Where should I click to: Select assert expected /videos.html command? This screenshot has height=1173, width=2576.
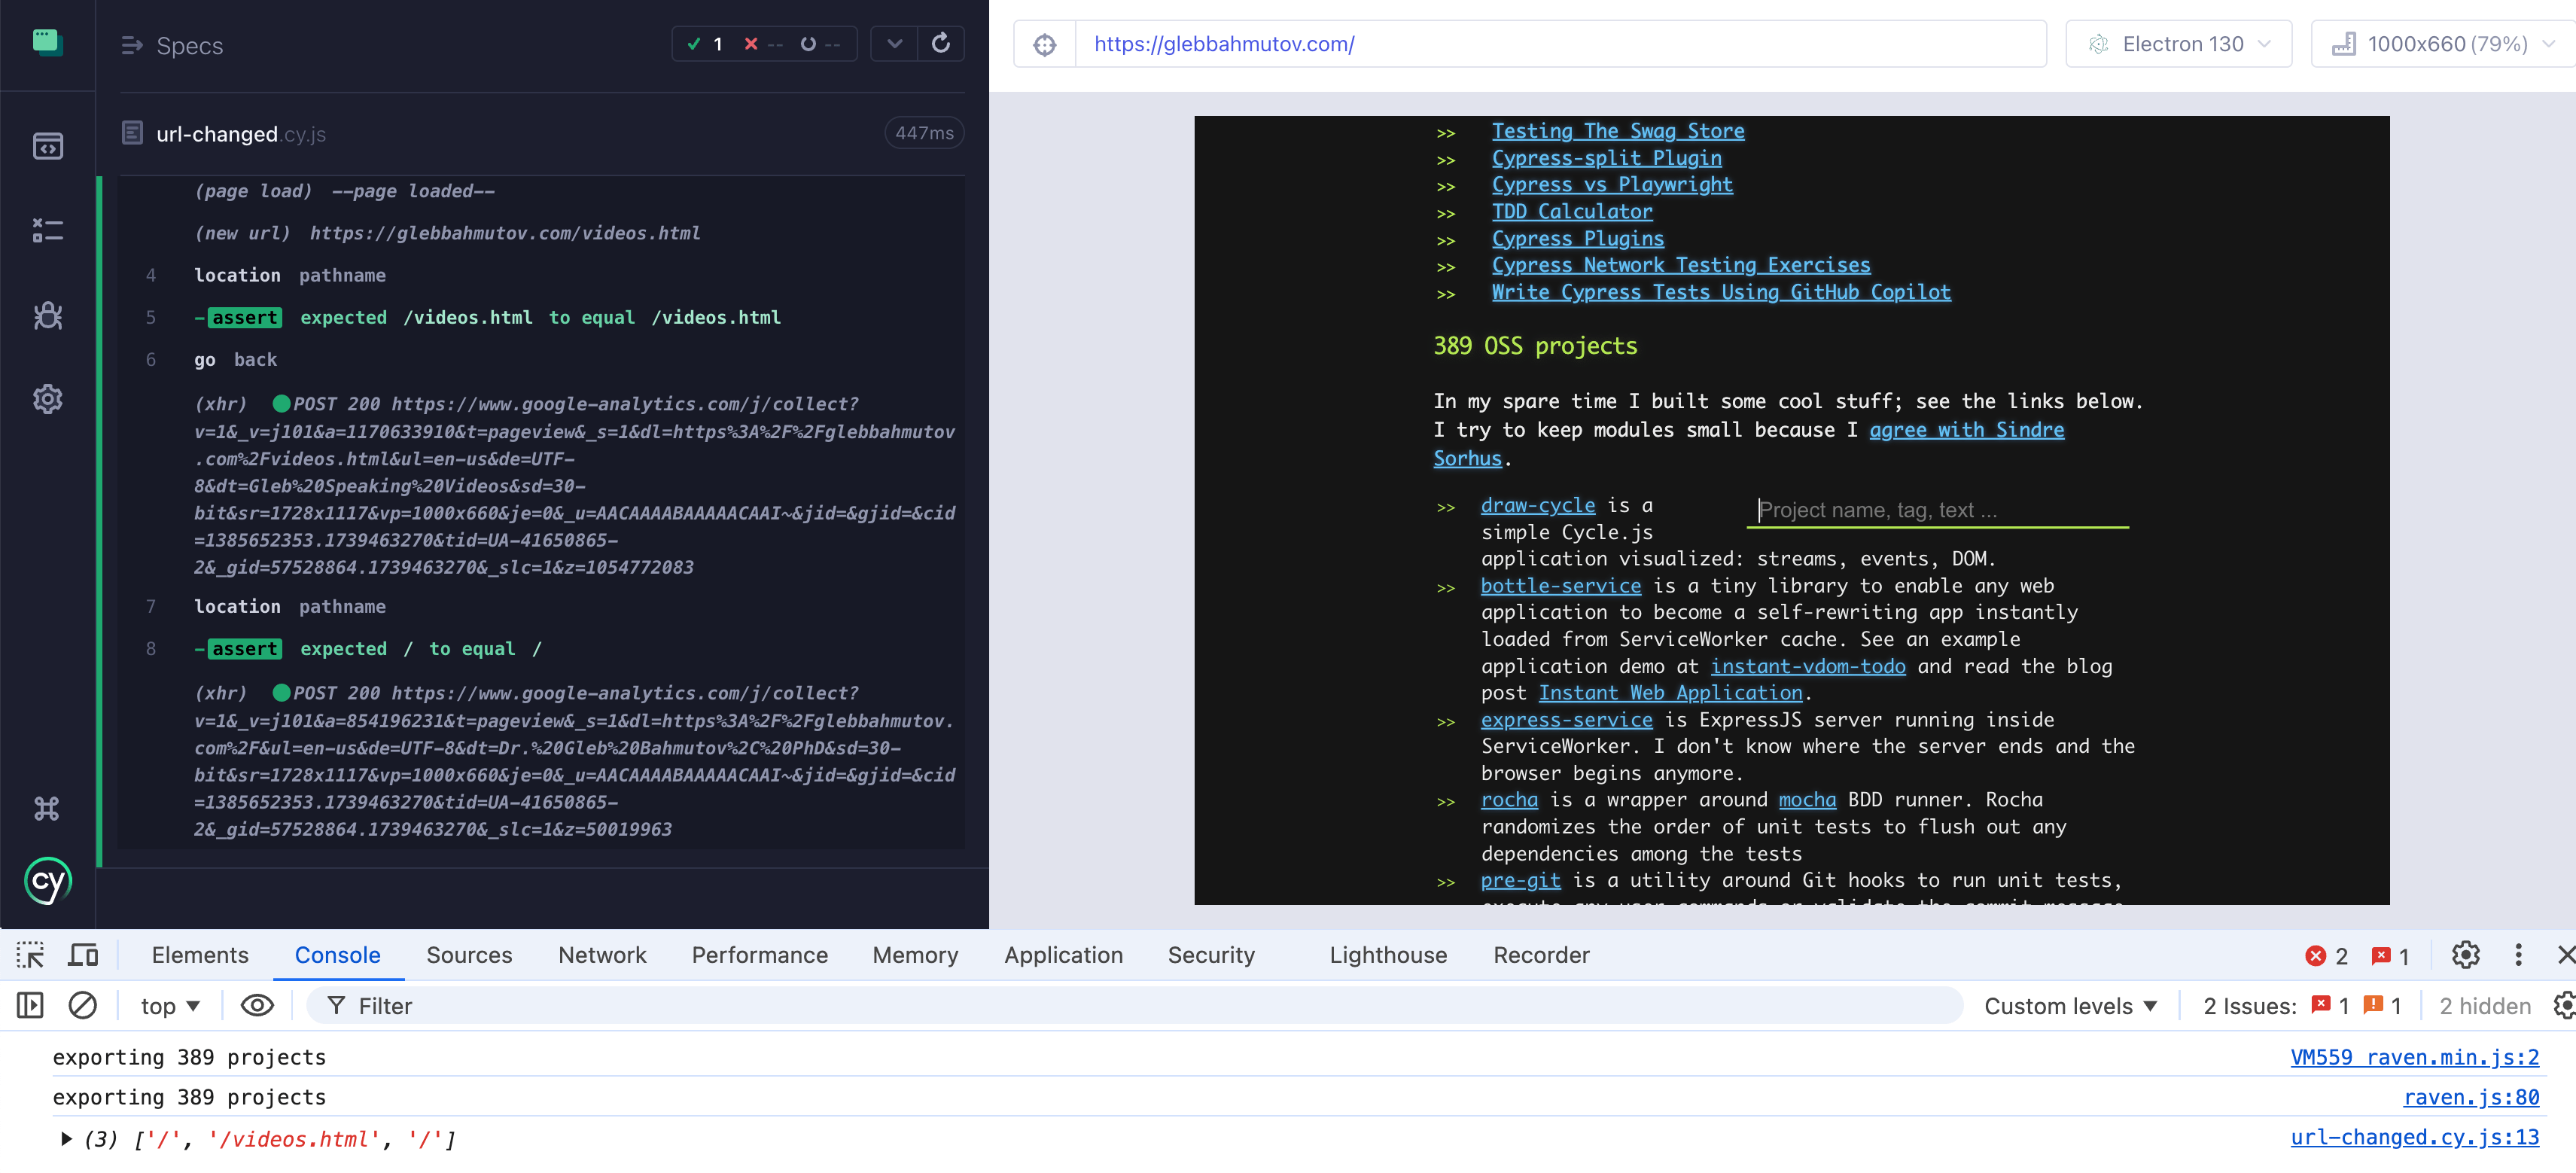[x=541, y=318]
